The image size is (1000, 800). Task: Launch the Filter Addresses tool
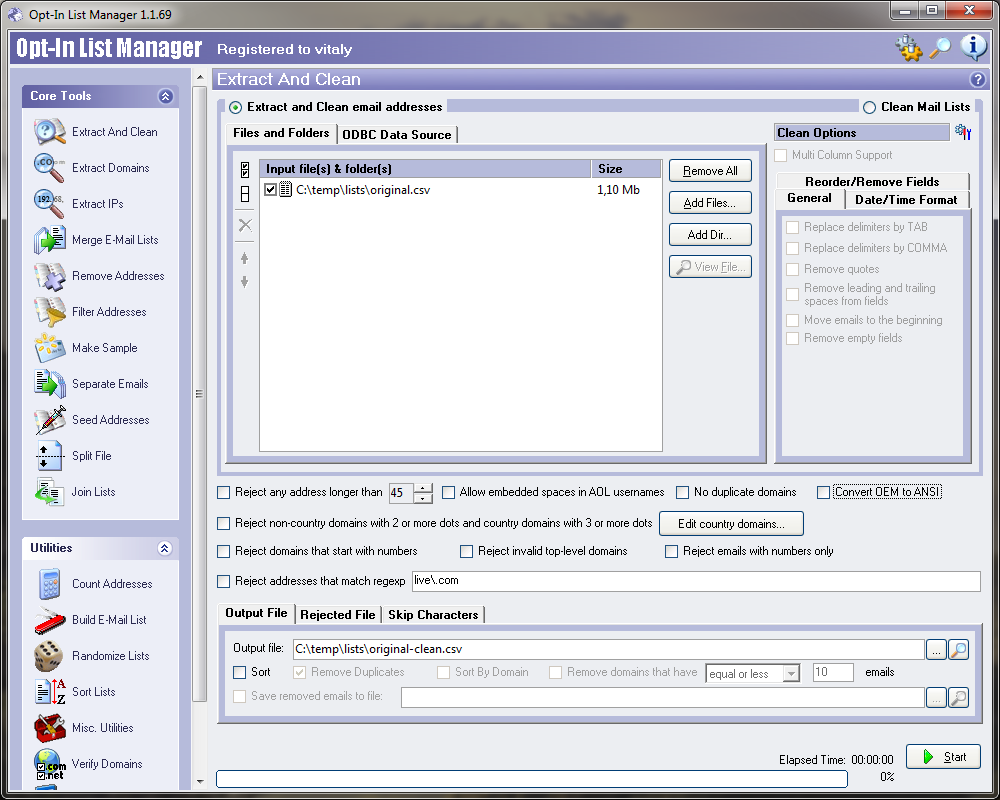[109, 312]
